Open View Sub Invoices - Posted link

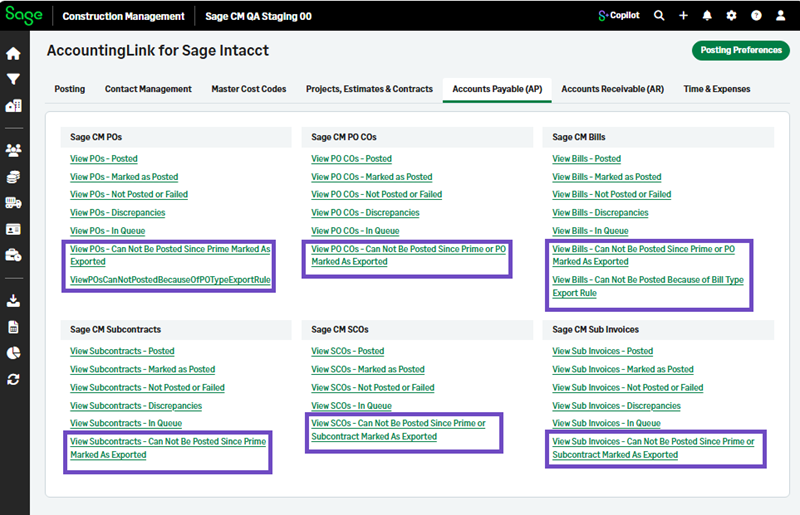pyautogui.click(x=603, y=351)
